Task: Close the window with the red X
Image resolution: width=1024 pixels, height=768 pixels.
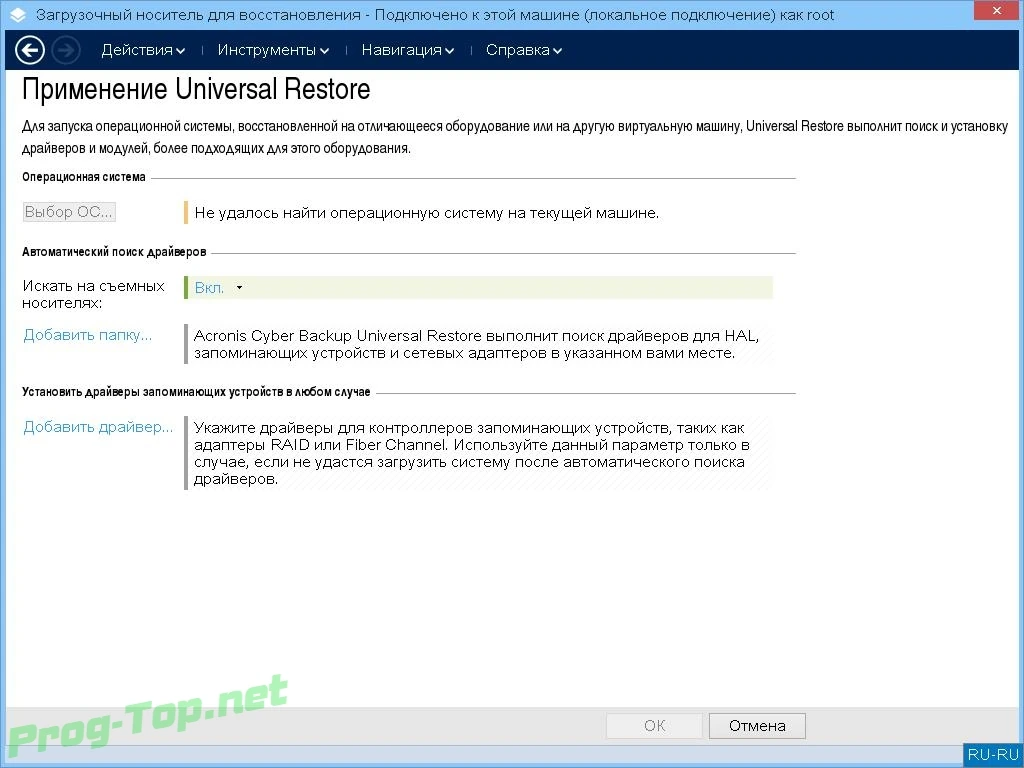Action: pos(997,10)
